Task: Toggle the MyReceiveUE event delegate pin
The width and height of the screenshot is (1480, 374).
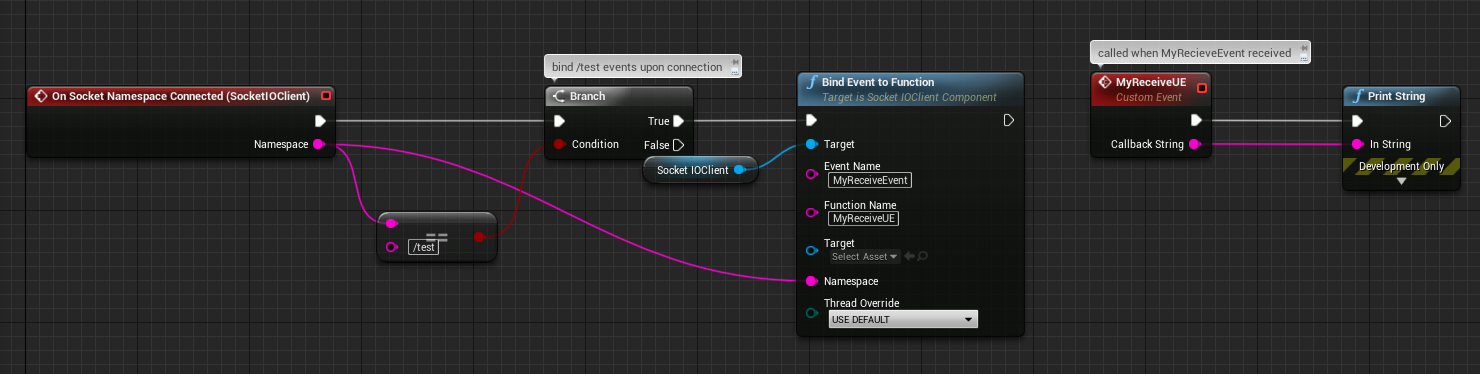Action: [1202, 88]
